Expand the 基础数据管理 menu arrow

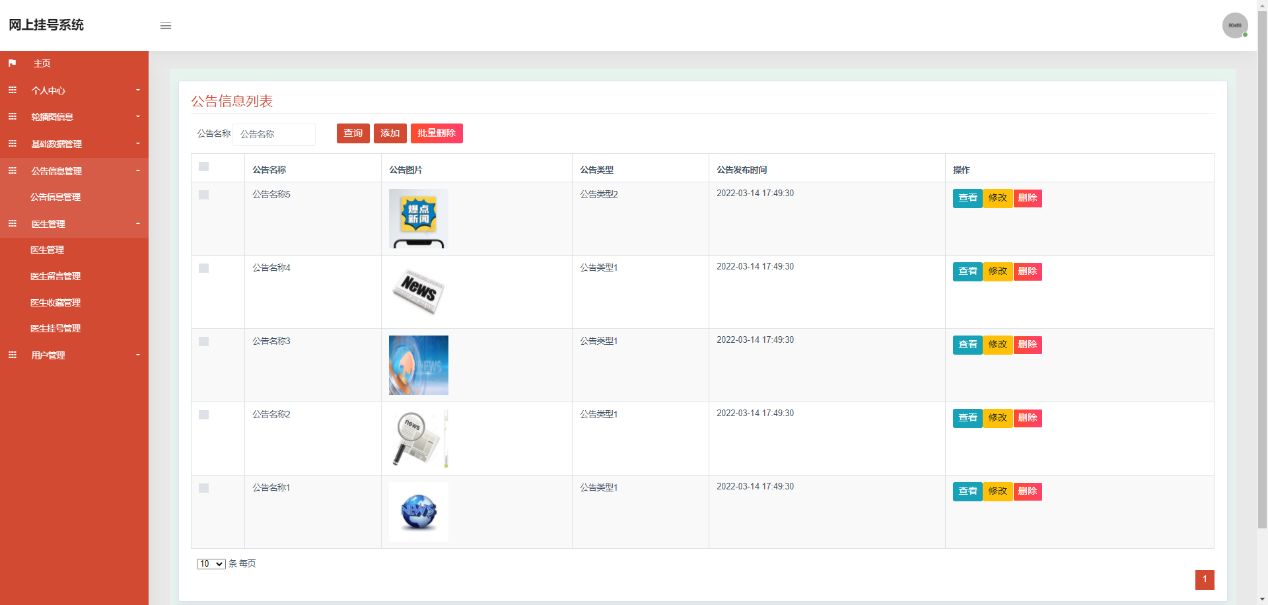pos(138,144)
